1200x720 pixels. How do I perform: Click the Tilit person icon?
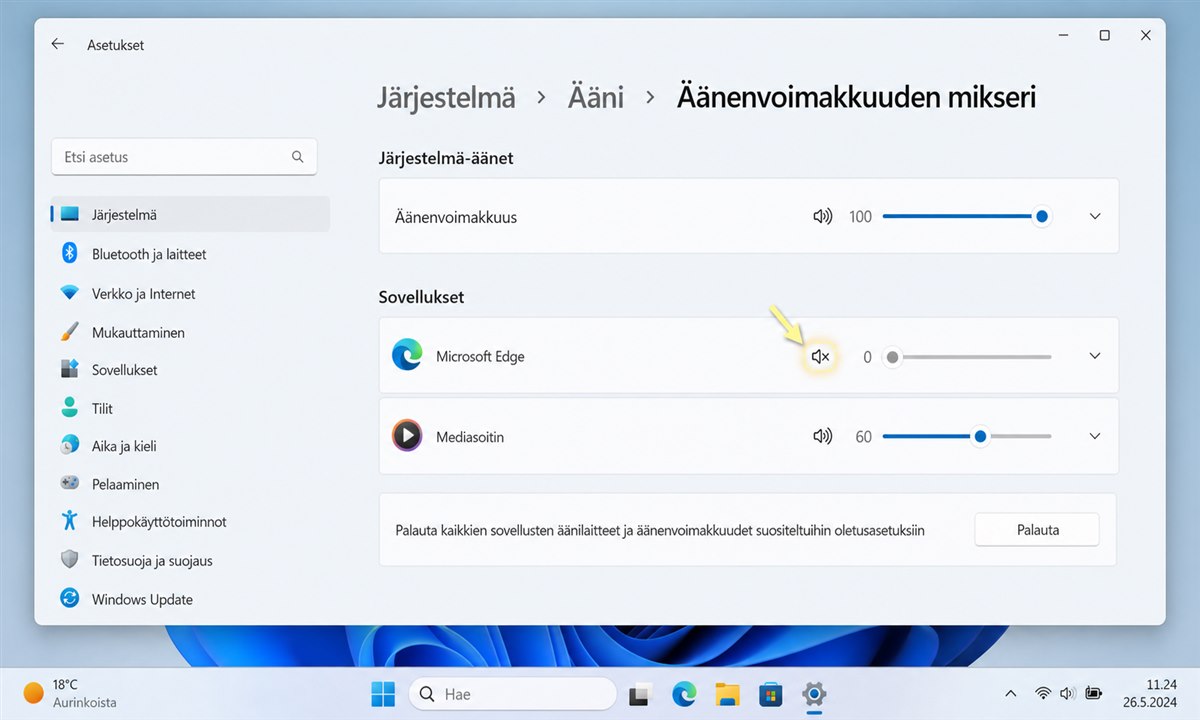tap(69, 407)
